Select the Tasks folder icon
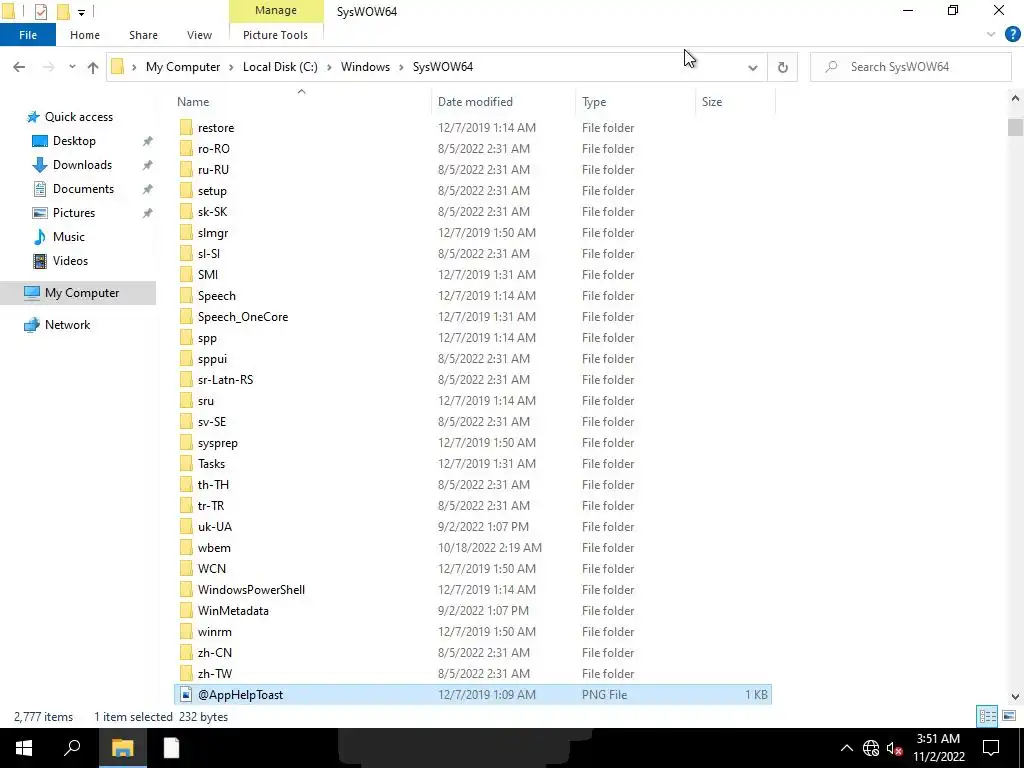Screen dimensions: 1024x768 point(186,464)
